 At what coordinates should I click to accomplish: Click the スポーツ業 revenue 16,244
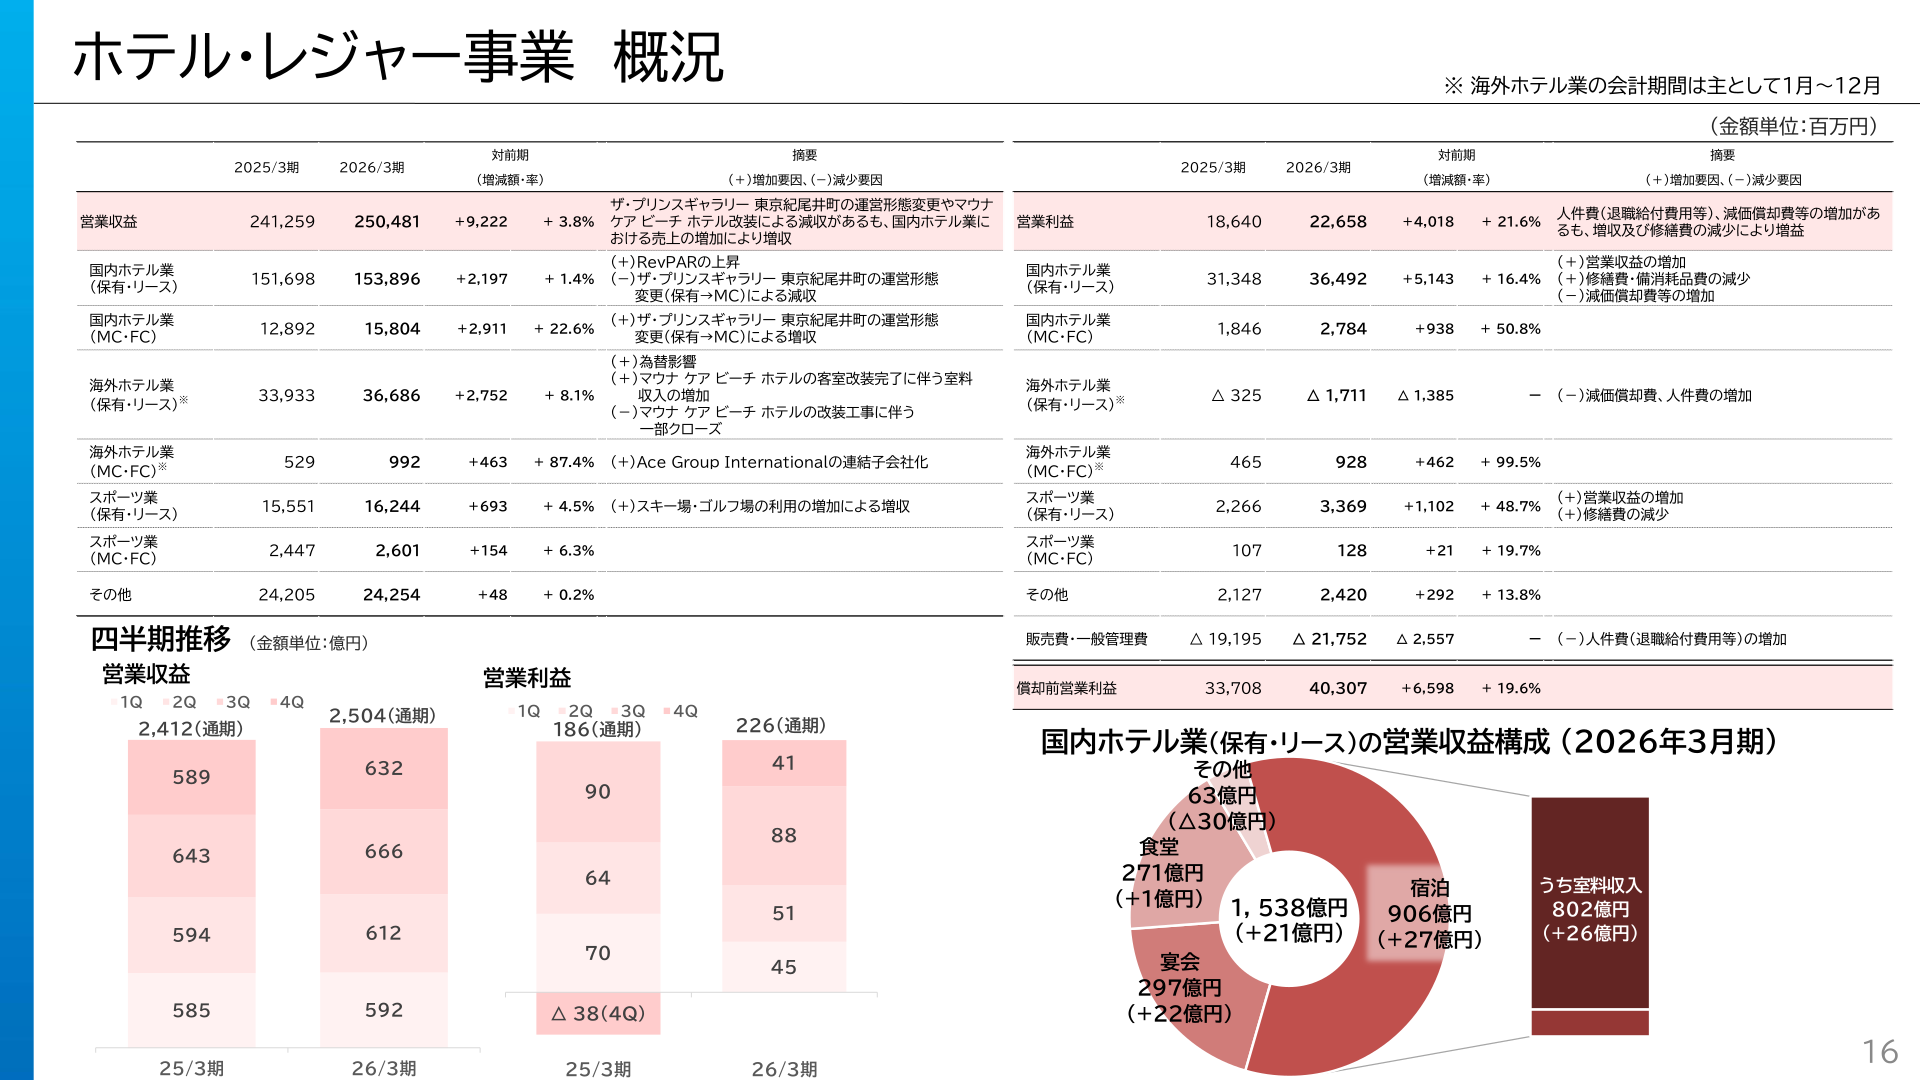(x=392, y=506)
